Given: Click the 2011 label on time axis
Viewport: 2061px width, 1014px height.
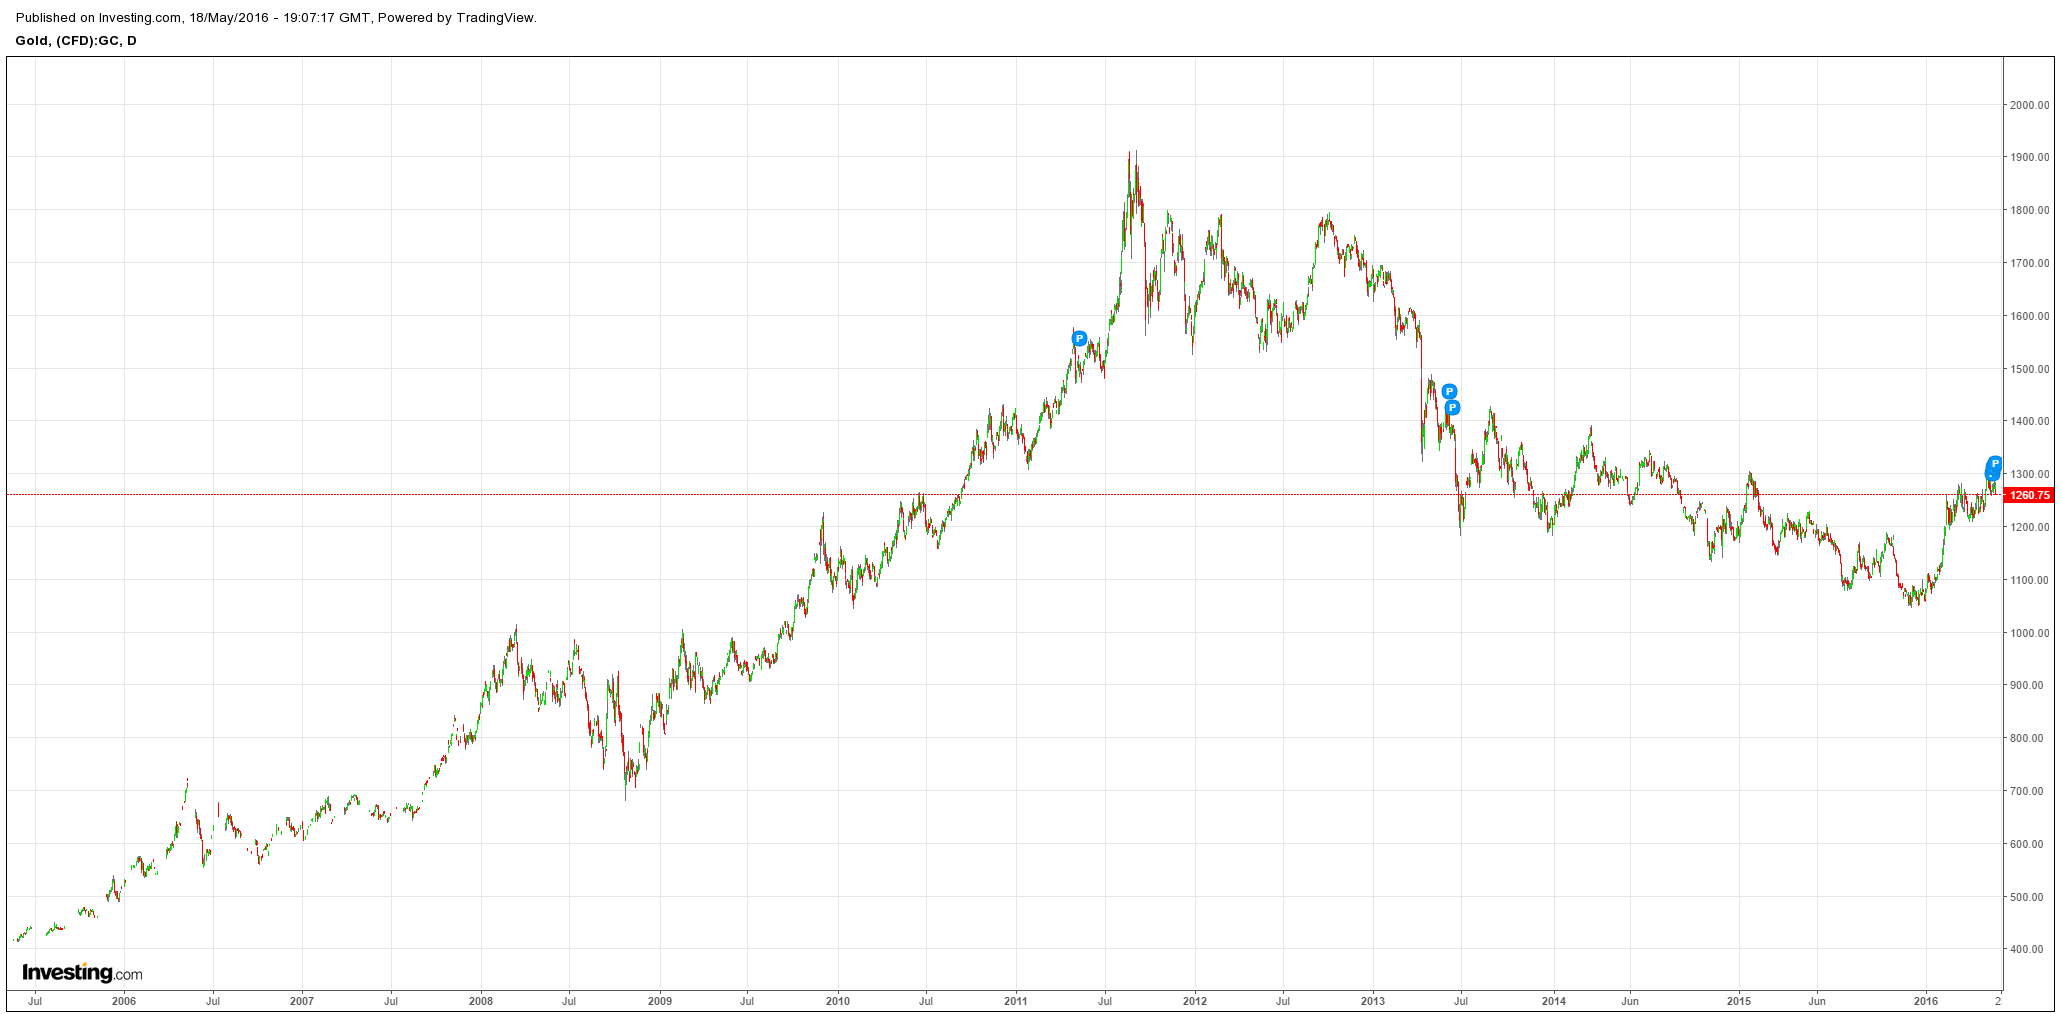Looking at the screenshot, I should click(1016, 1001).
